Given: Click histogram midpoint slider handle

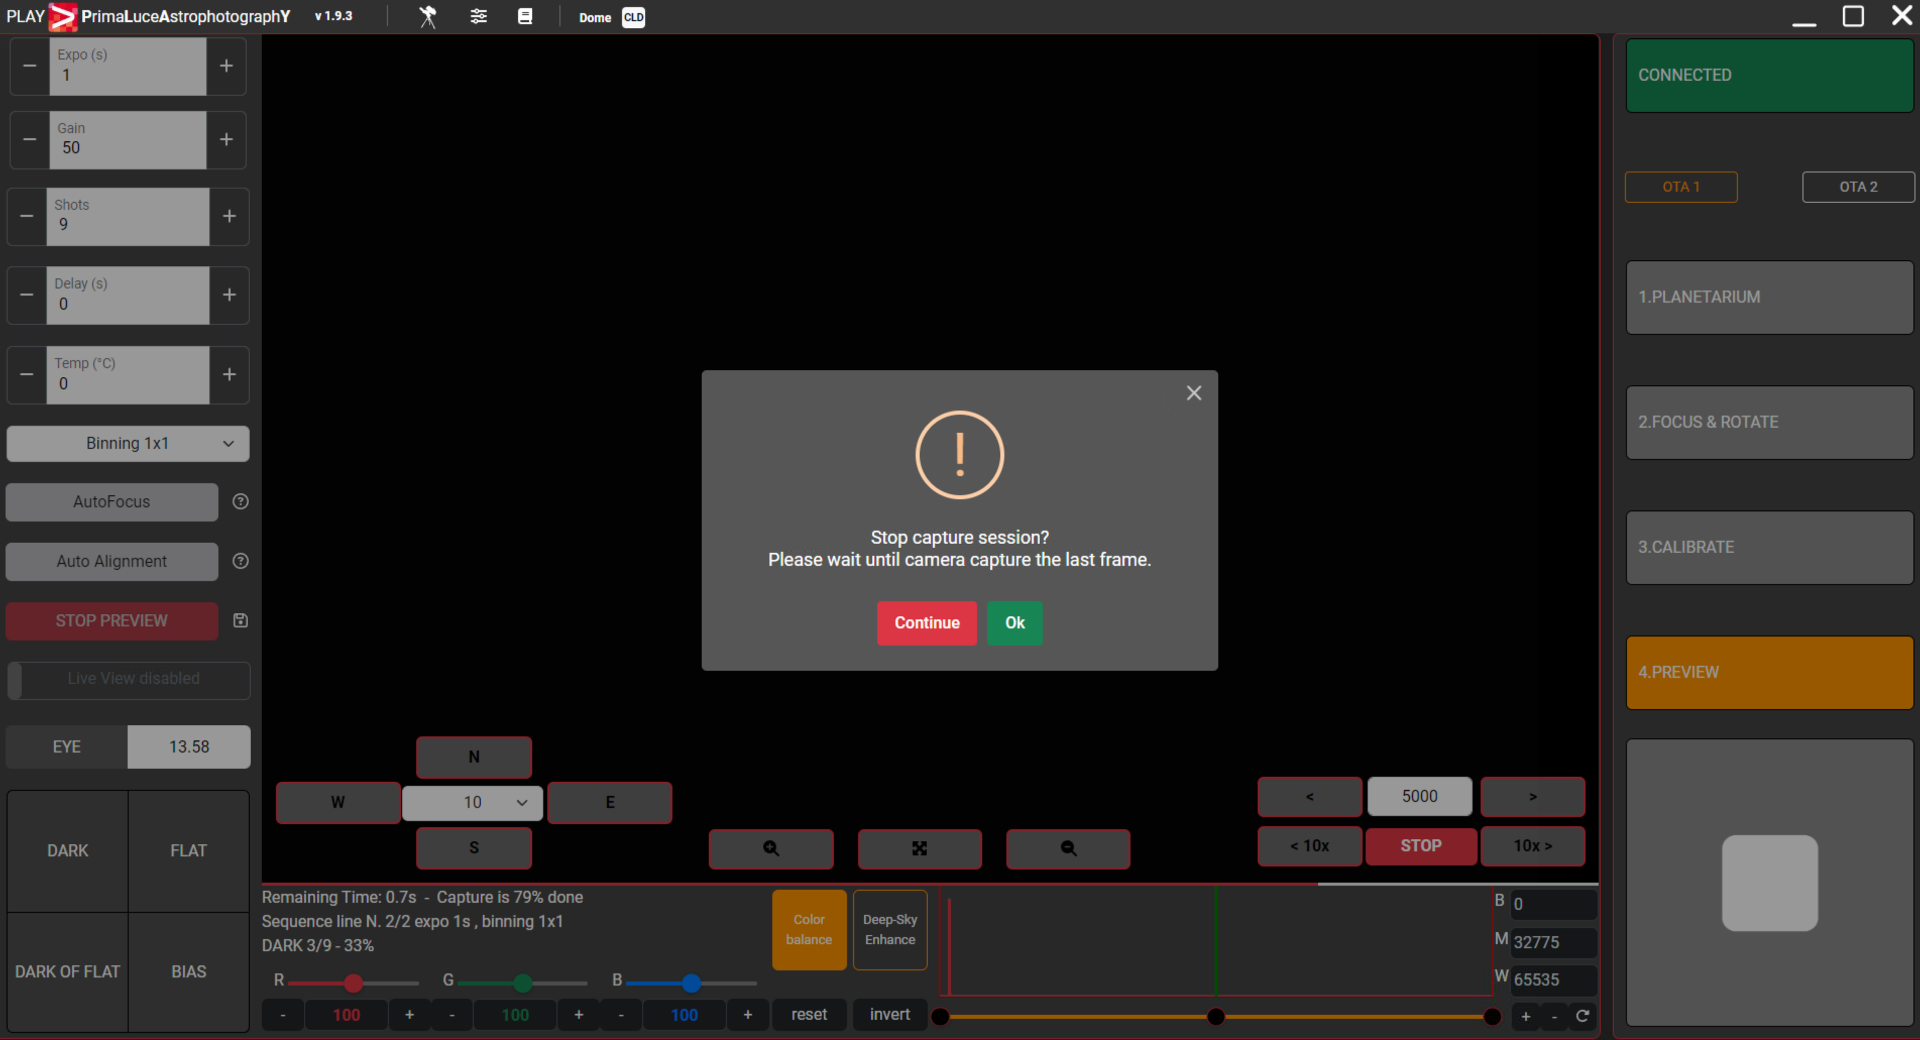Looking at the screenshot, I should point(1216,1017).
